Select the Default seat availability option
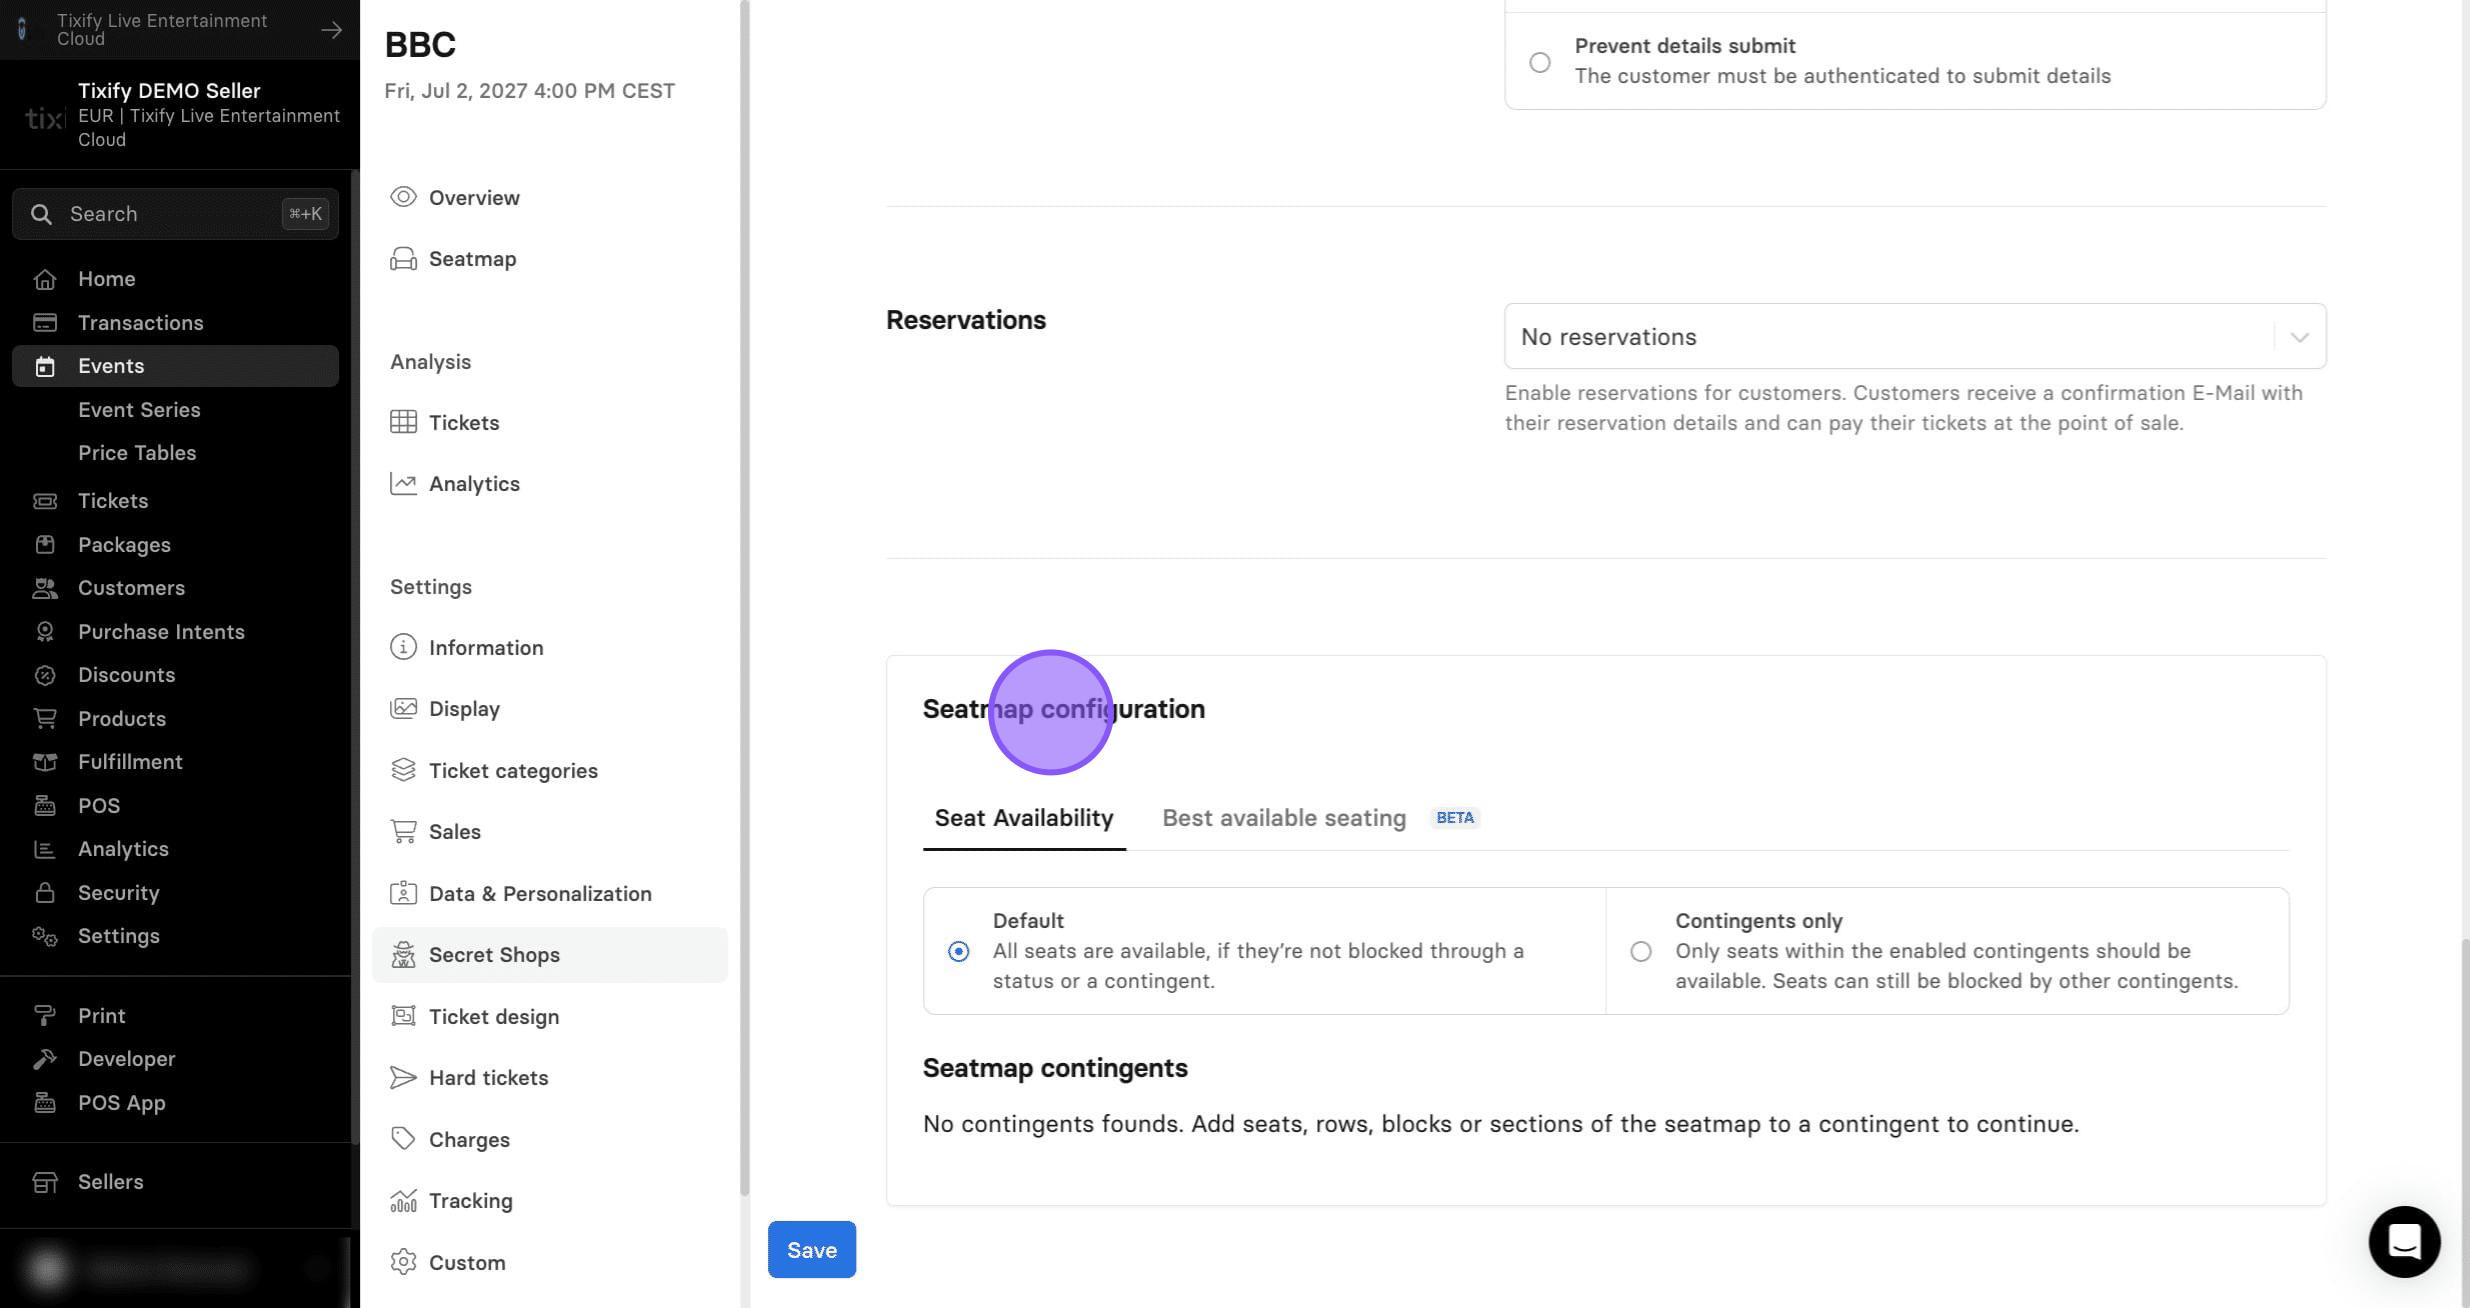Viewport: 2470px width, 1308px height. (x=958, y=951)
